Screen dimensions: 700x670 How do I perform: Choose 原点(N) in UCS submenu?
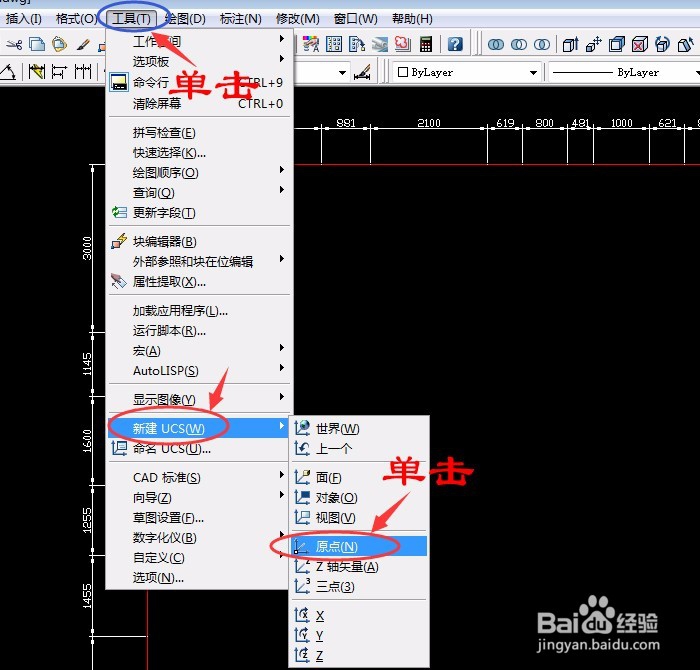coord(359,546)
